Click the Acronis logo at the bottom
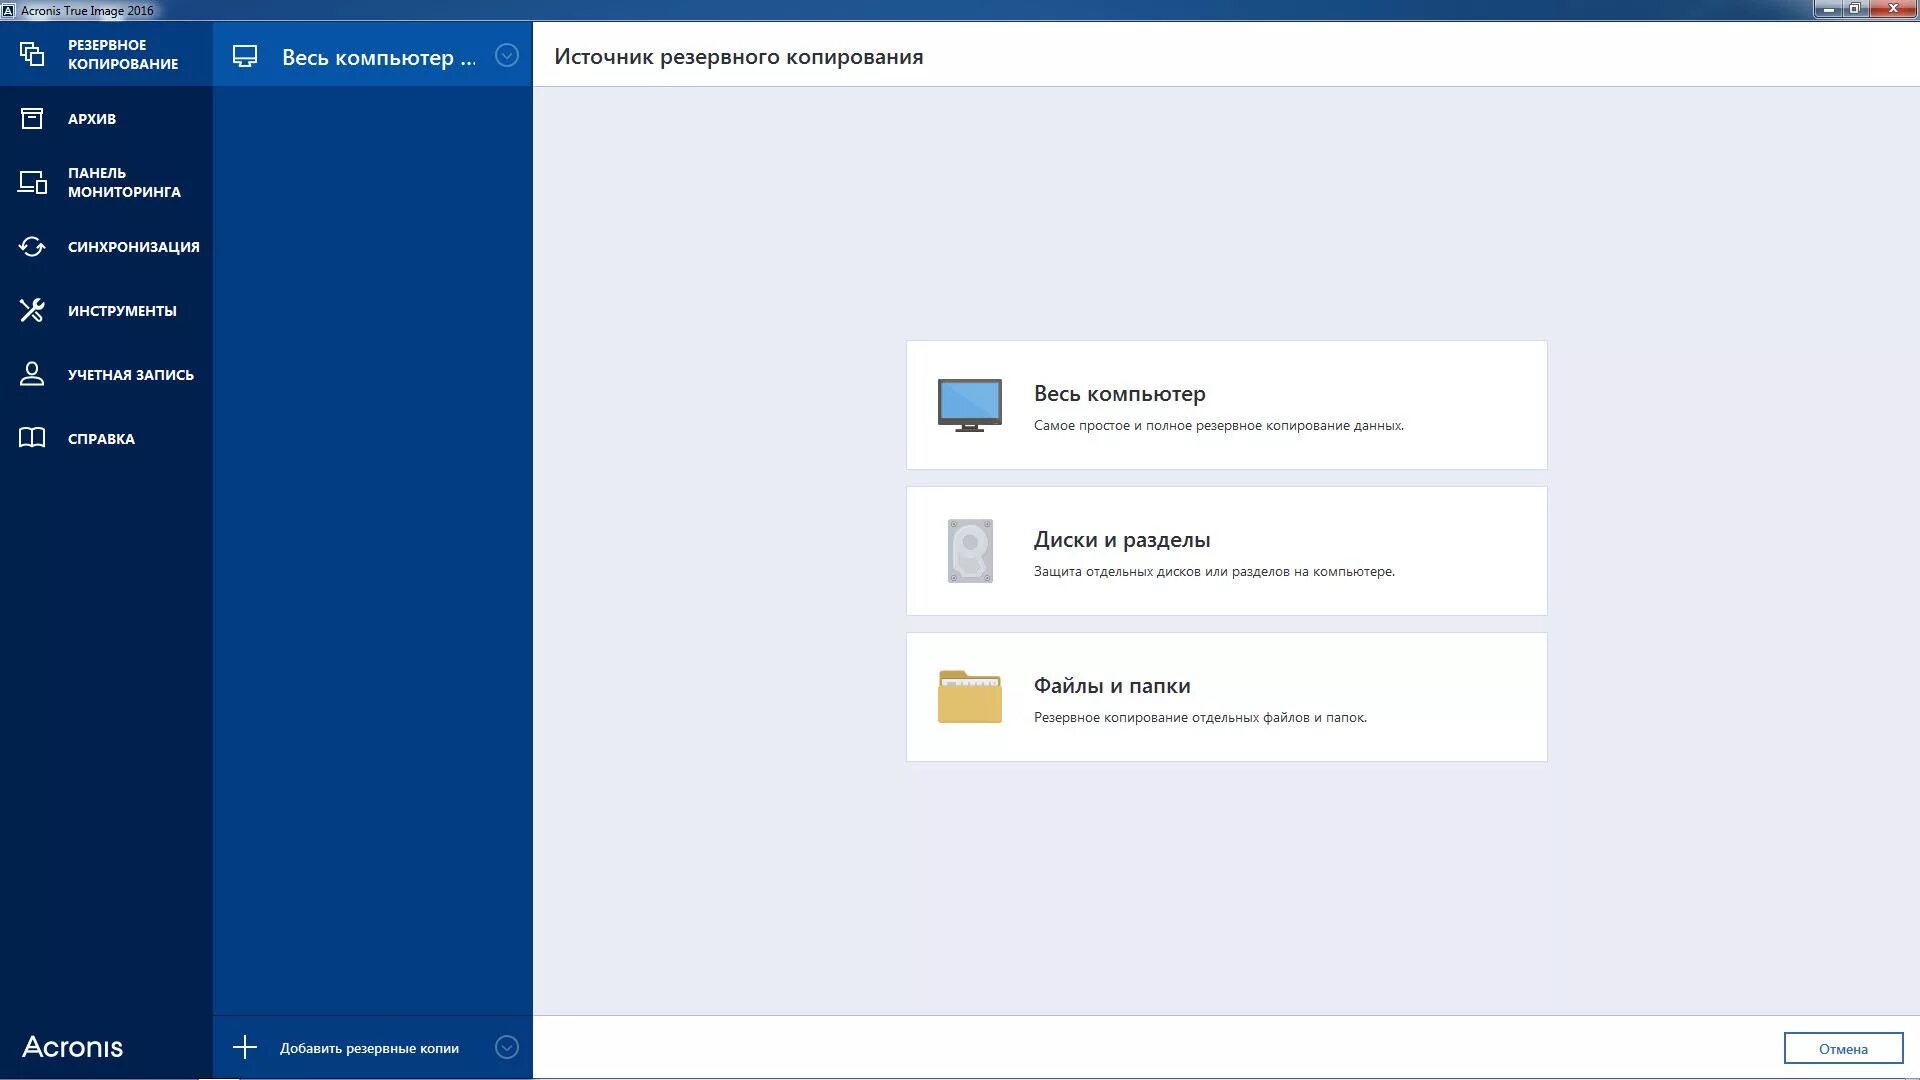This screenshot has height=1080, width=1920. [x=74, y=1046]
